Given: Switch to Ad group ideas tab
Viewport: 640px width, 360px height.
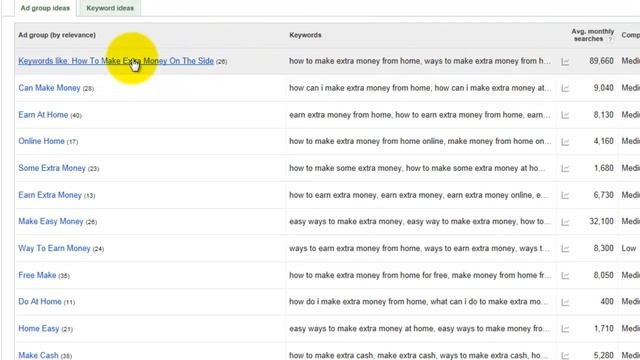Looking at the screenshot, I should (45, 8).
